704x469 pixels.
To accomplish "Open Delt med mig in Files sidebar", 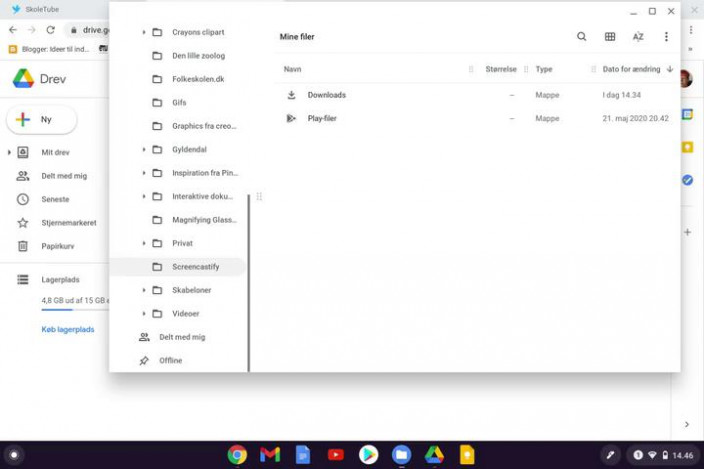I will pos(181,337).
